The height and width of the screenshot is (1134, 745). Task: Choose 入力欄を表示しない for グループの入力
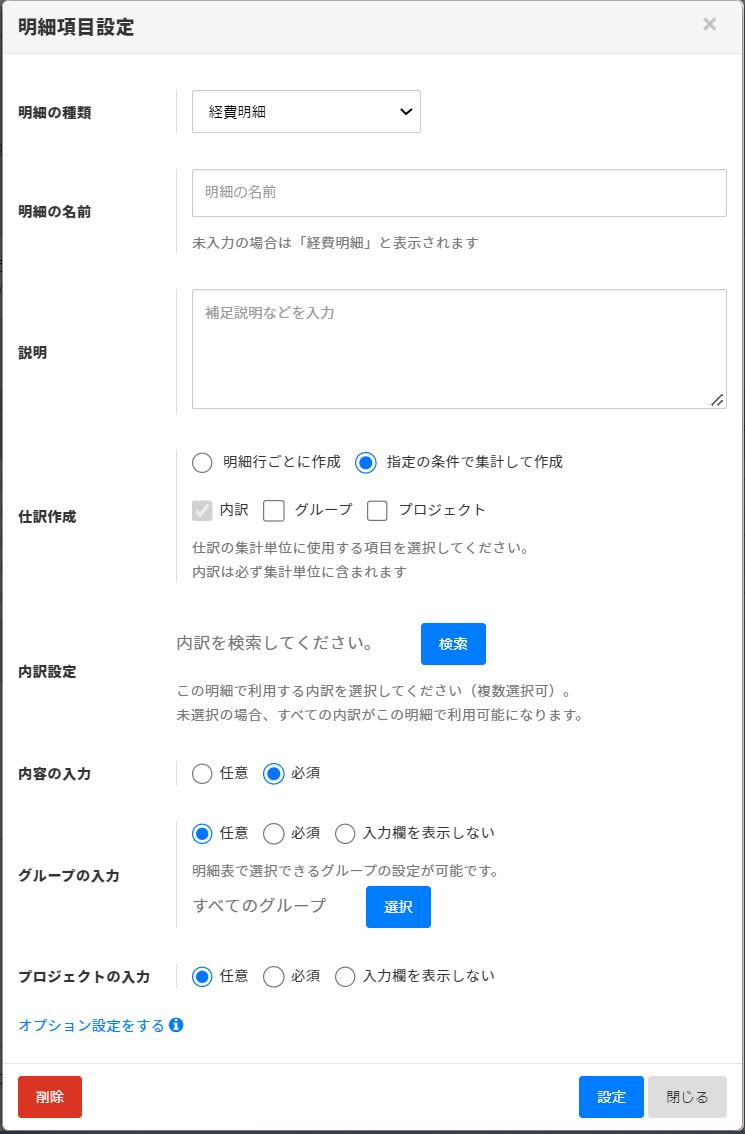click(346, 834)
